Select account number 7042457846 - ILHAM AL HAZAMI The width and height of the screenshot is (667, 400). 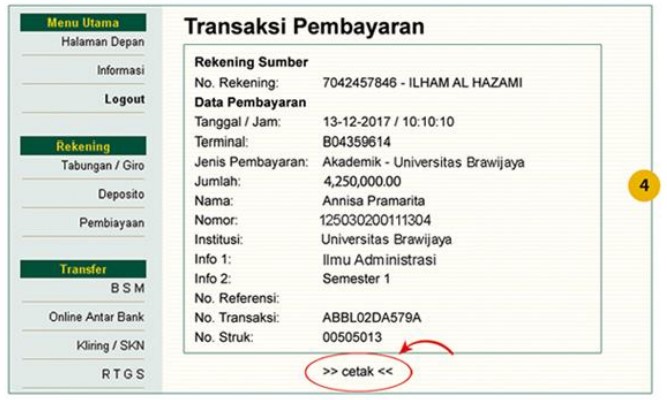(422, 83)
